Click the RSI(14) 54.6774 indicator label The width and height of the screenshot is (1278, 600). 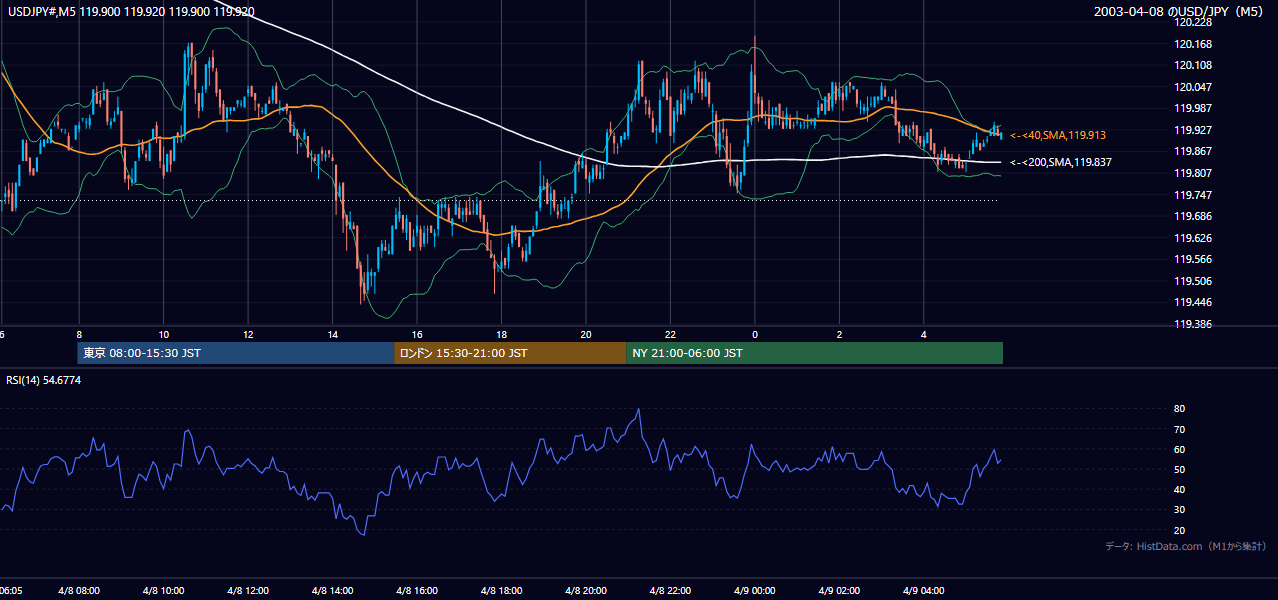[44, 380]
